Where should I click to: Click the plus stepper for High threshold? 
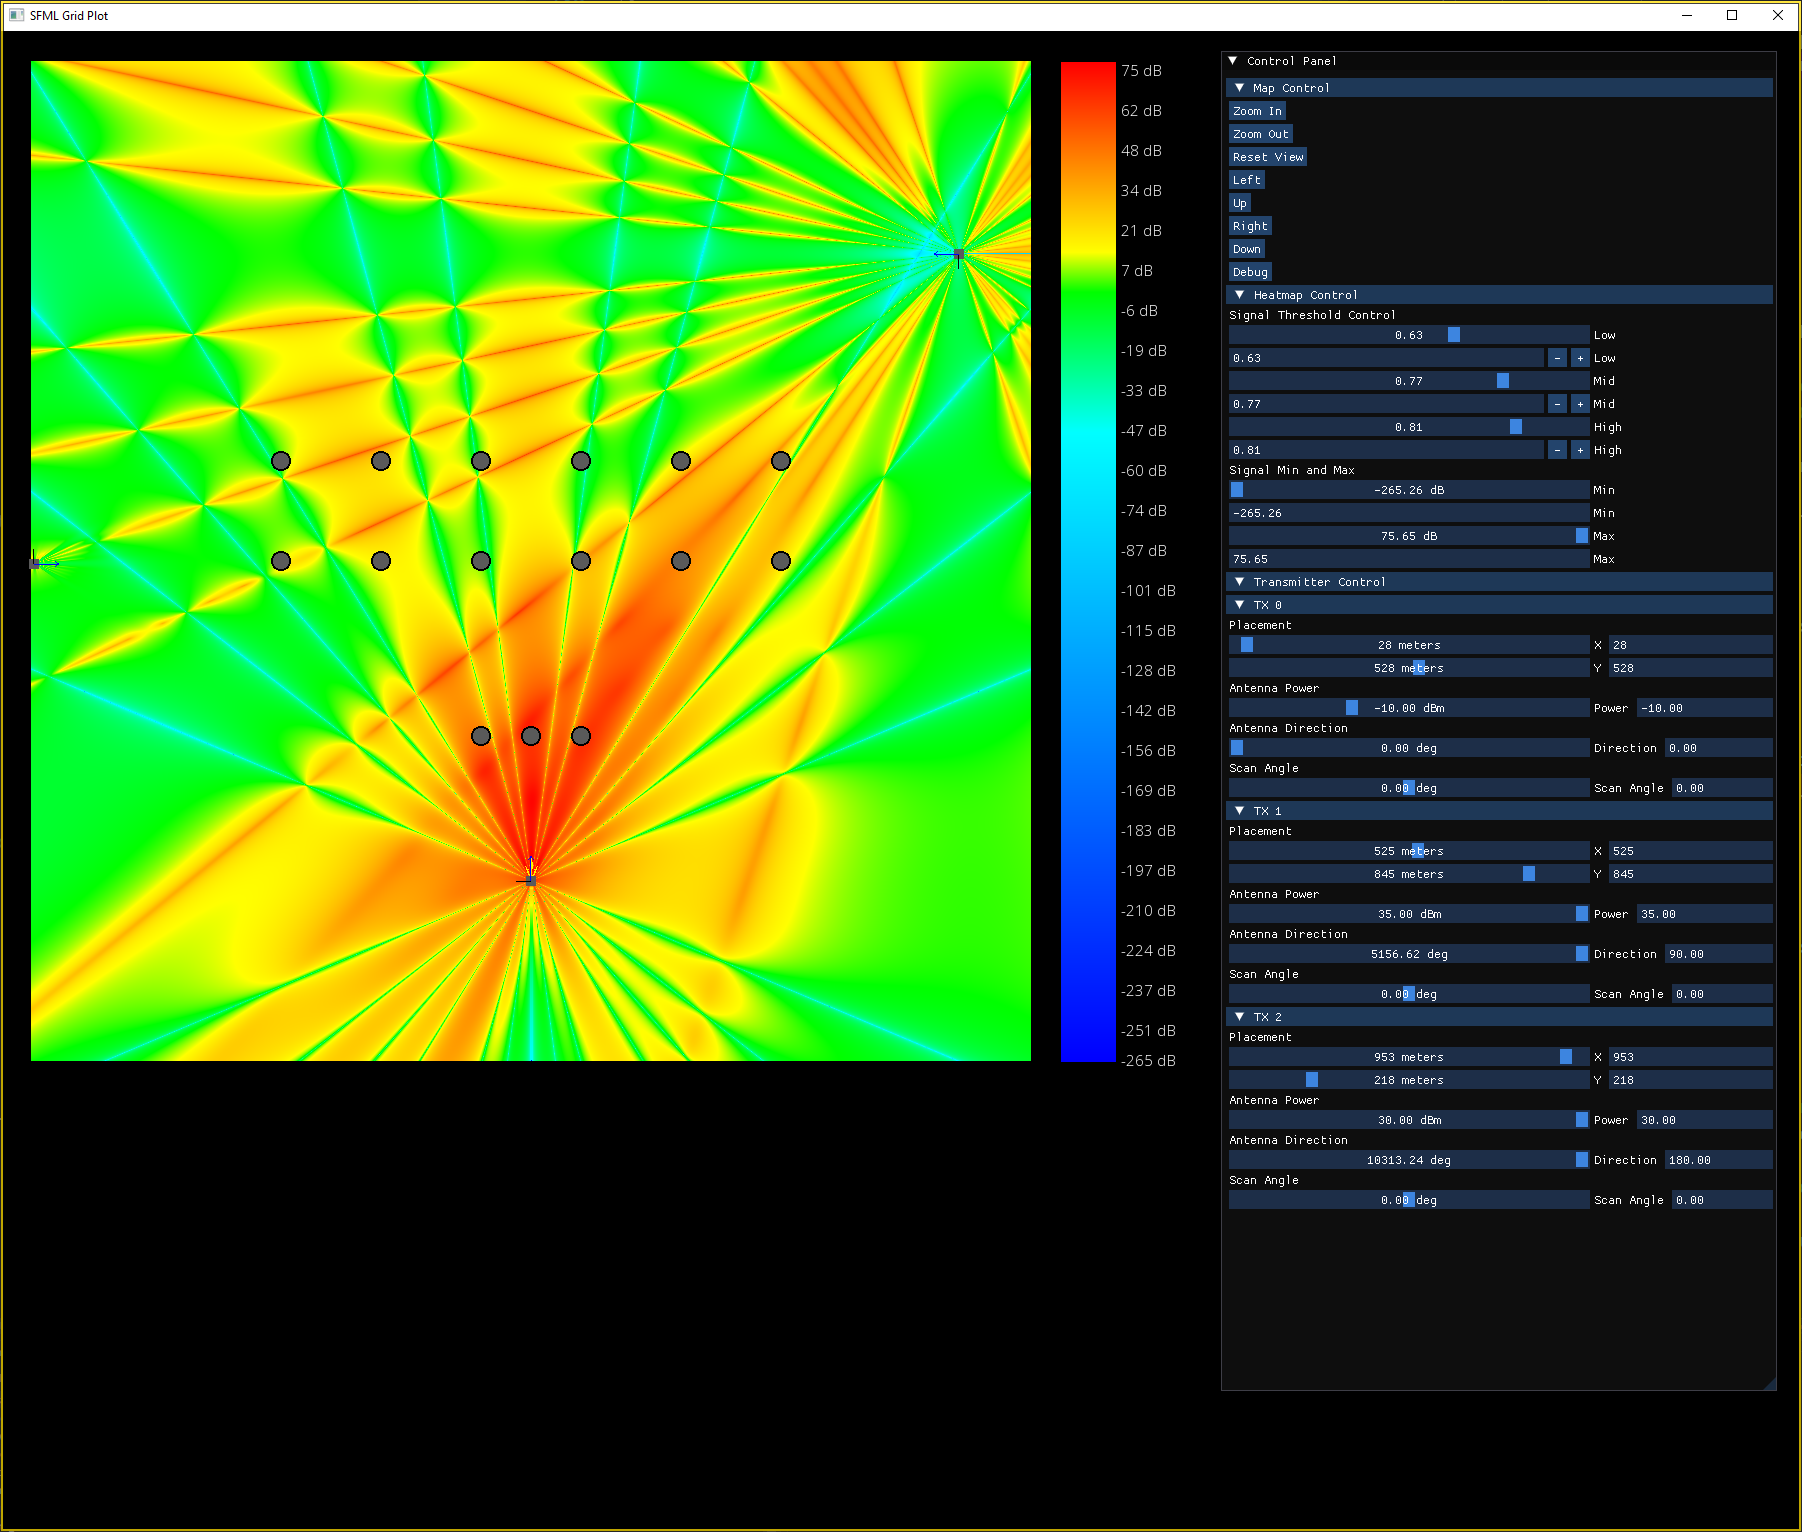(1580, 450)
